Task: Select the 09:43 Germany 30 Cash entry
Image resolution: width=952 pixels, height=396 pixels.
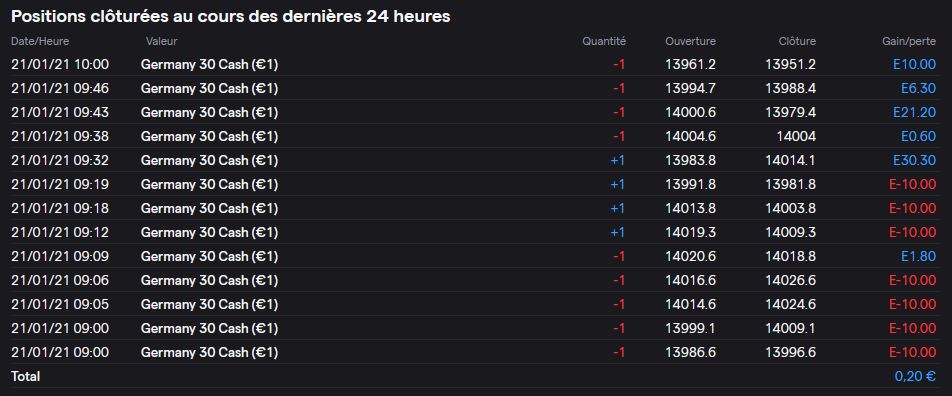Action: click(x=474, y=112)
